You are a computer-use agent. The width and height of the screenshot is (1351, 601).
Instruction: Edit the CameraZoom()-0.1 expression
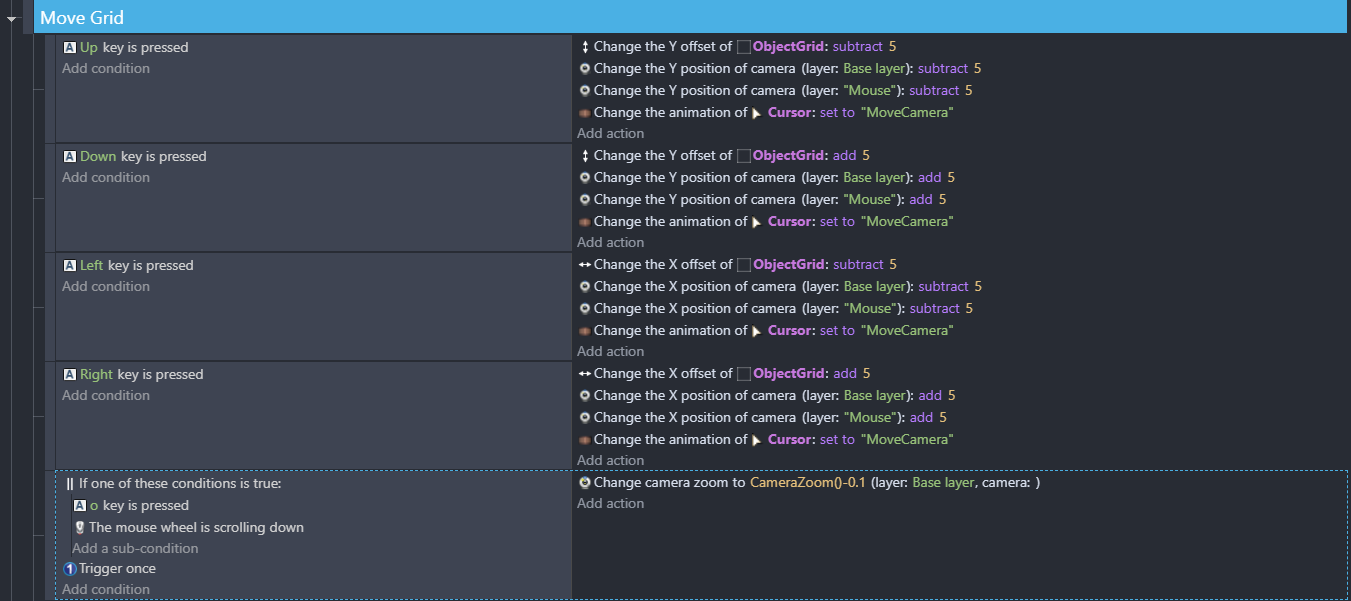click(807, 482)
